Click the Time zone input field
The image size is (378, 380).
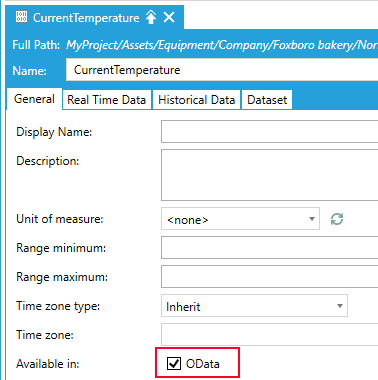[270, 334]
